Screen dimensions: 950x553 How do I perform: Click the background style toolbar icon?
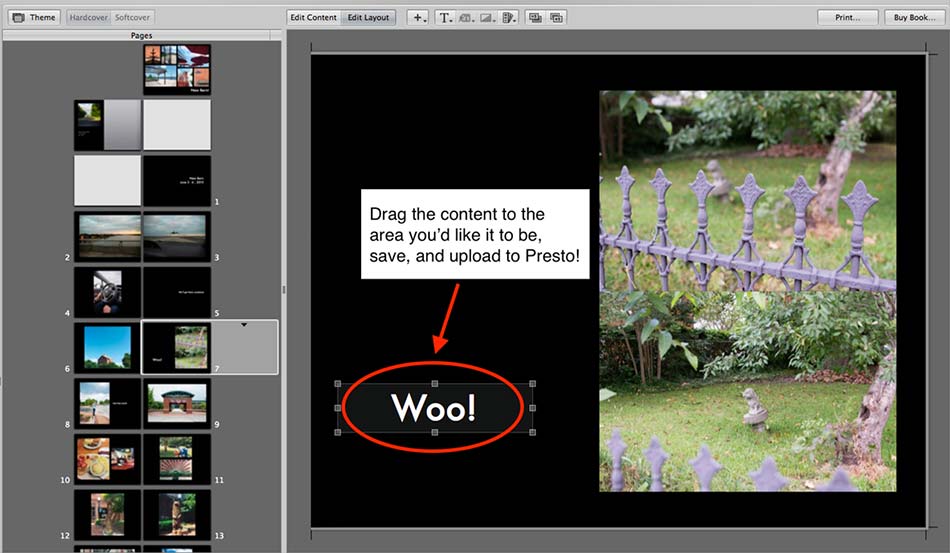[x=488, y=18]
